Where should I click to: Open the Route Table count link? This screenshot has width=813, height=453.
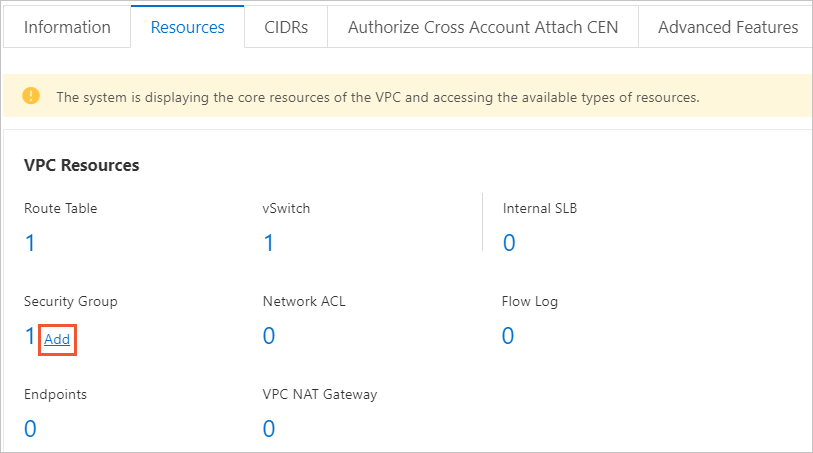pos(30,243)
